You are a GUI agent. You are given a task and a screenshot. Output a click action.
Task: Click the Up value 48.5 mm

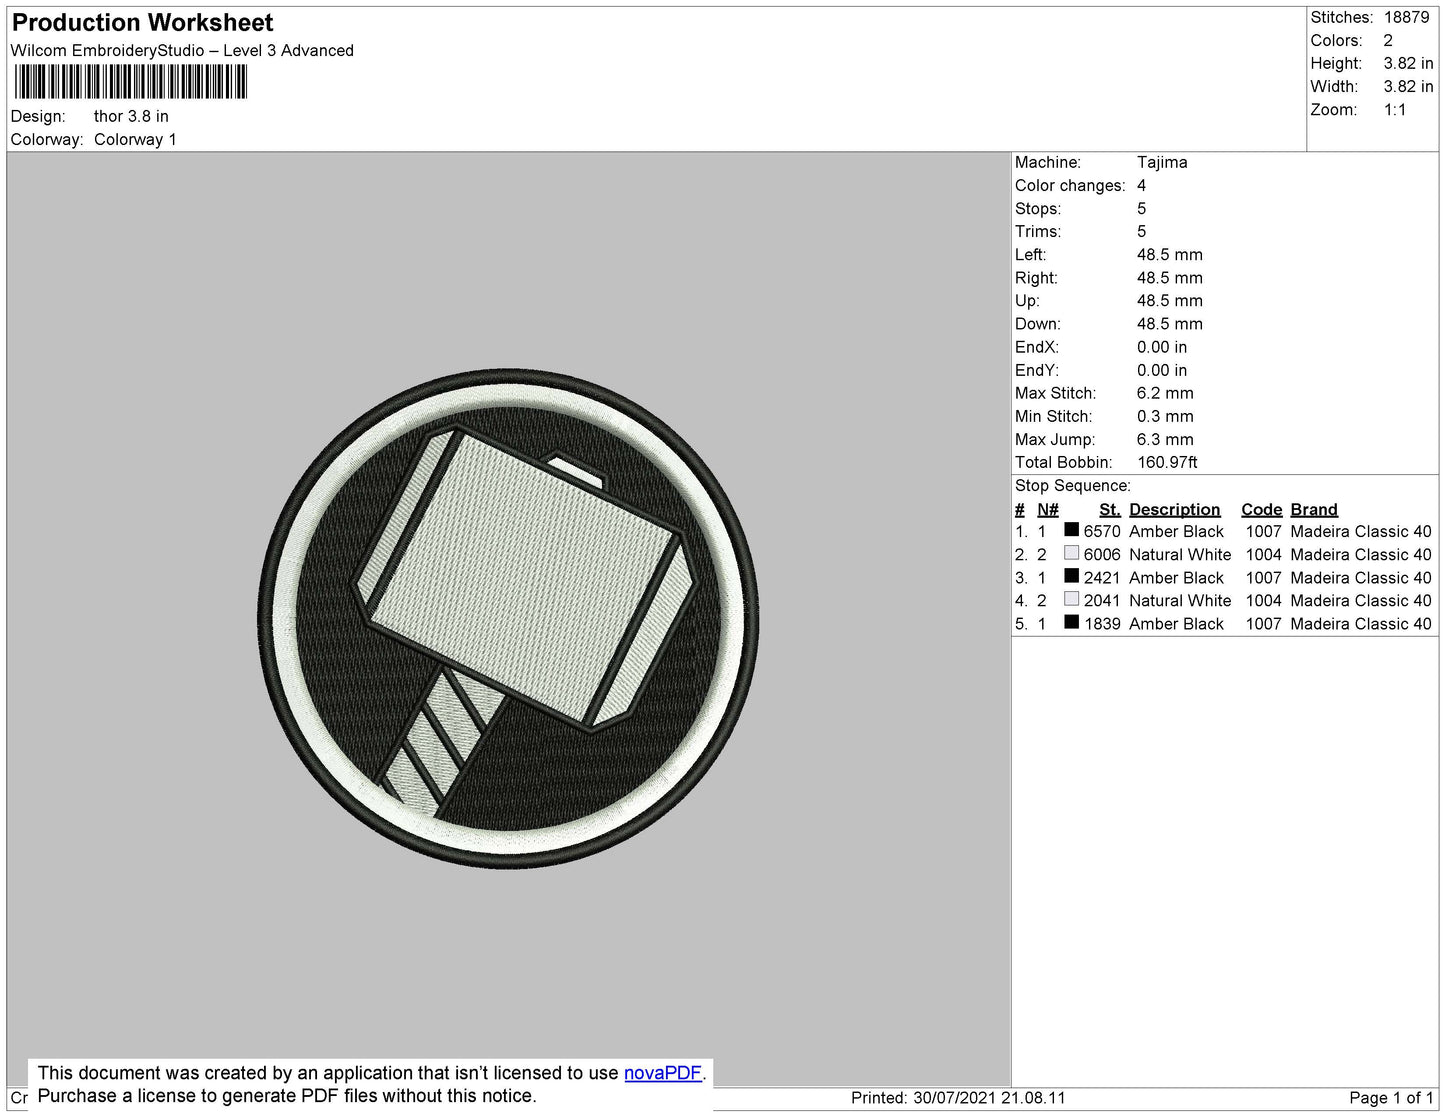tap(1170, 300)
